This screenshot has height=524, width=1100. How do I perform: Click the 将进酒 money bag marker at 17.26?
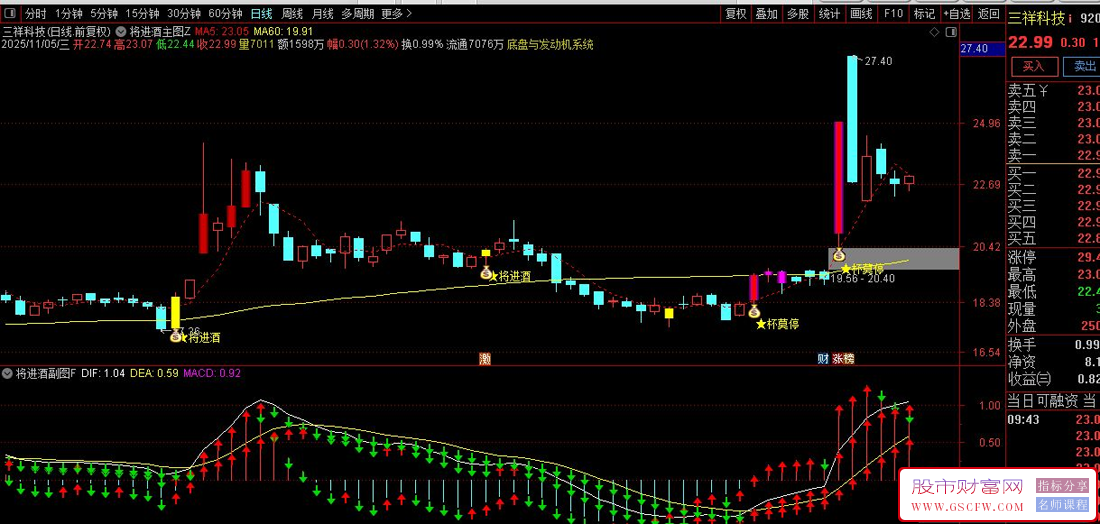[175, 335]
